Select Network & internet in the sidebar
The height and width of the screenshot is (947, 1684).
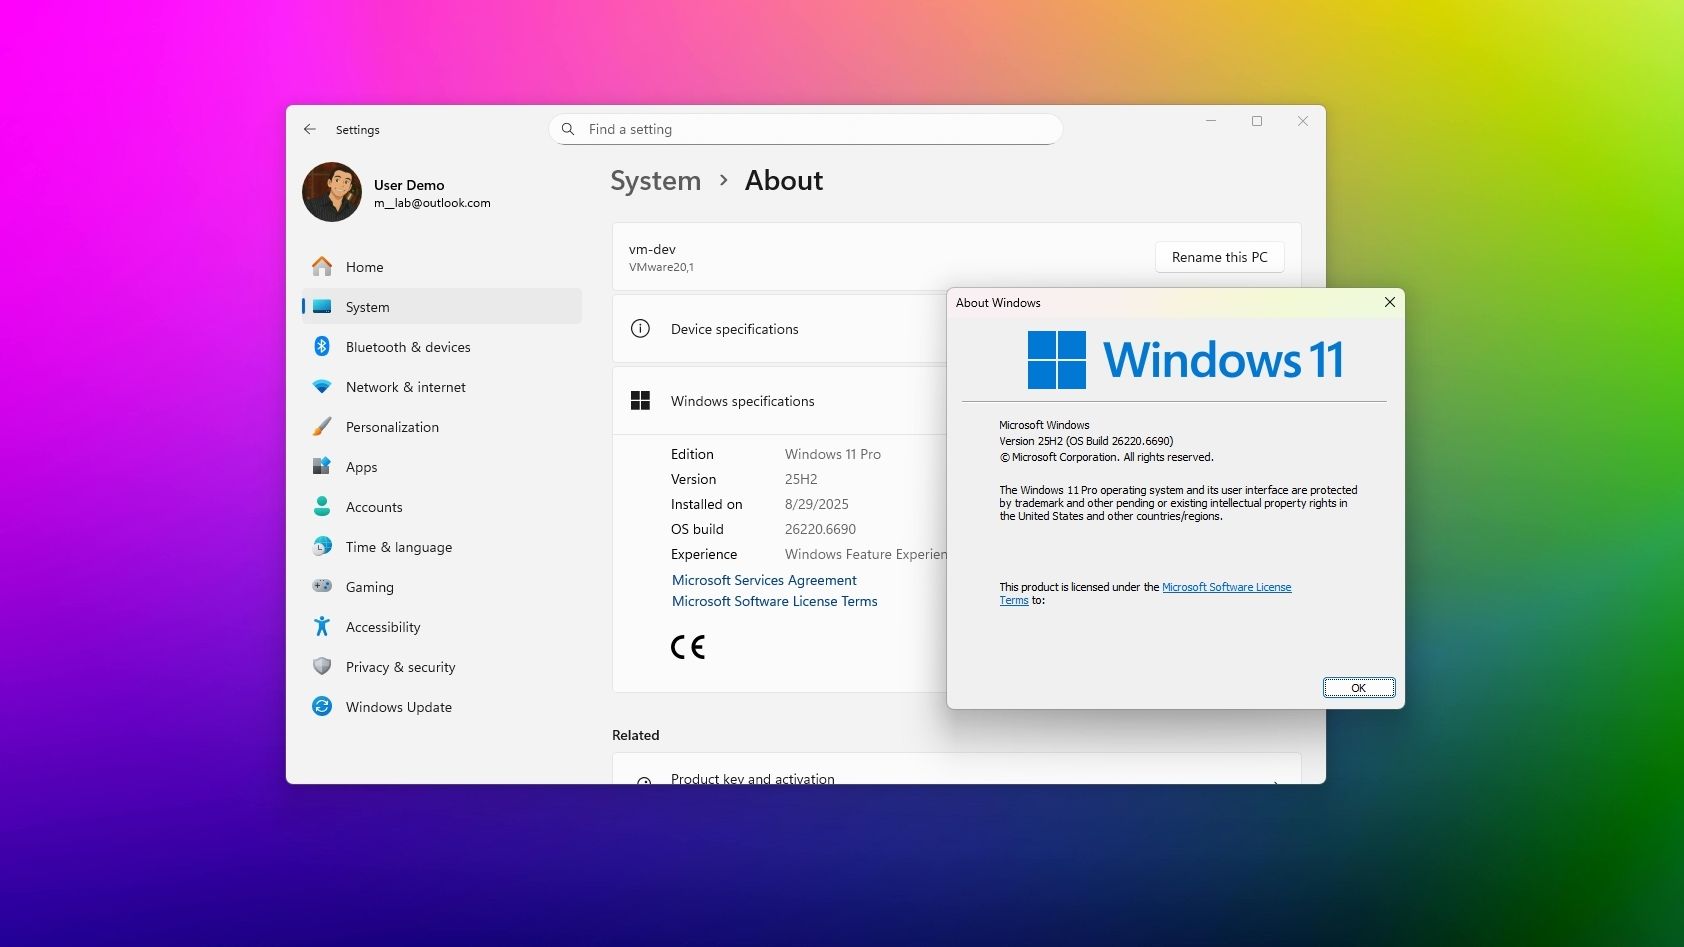(x=405, y=387)
